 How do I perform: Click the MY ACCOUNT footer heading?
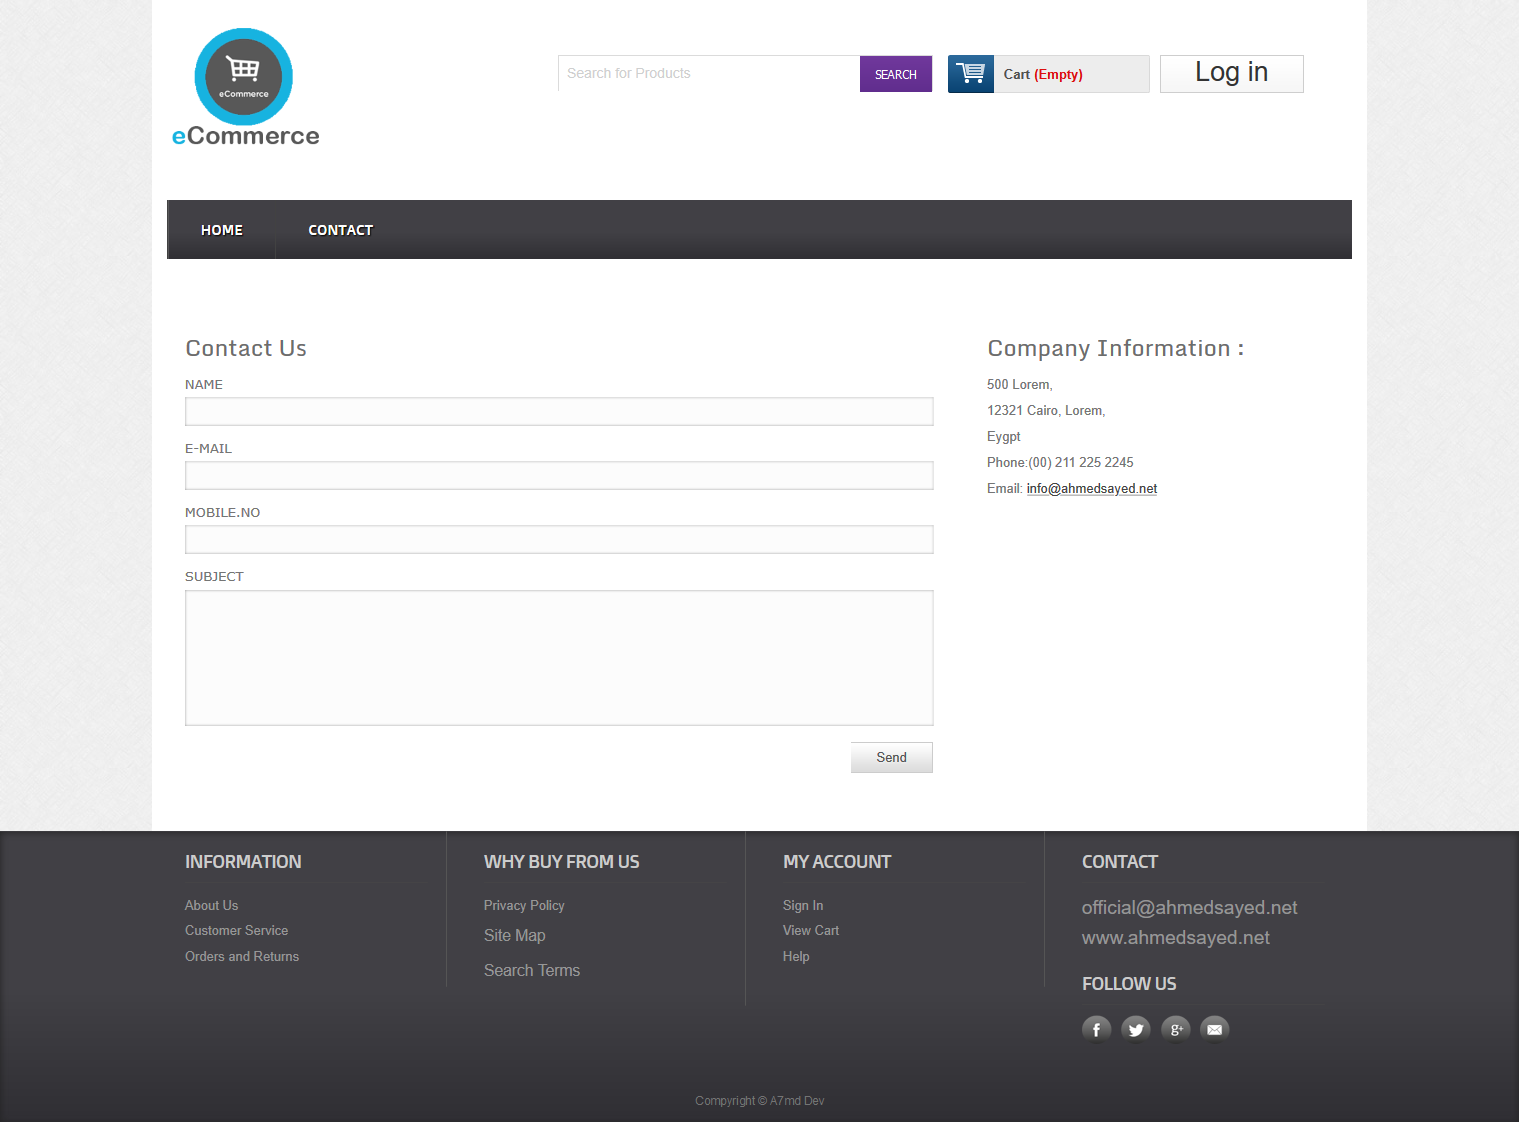coord(837,862)
